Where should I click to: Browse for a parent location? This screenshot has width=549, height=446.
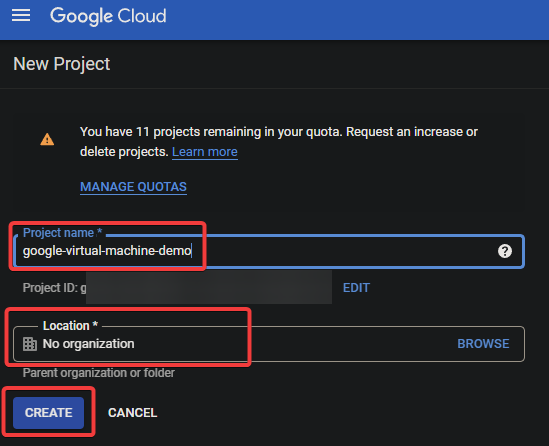point(483,344)
